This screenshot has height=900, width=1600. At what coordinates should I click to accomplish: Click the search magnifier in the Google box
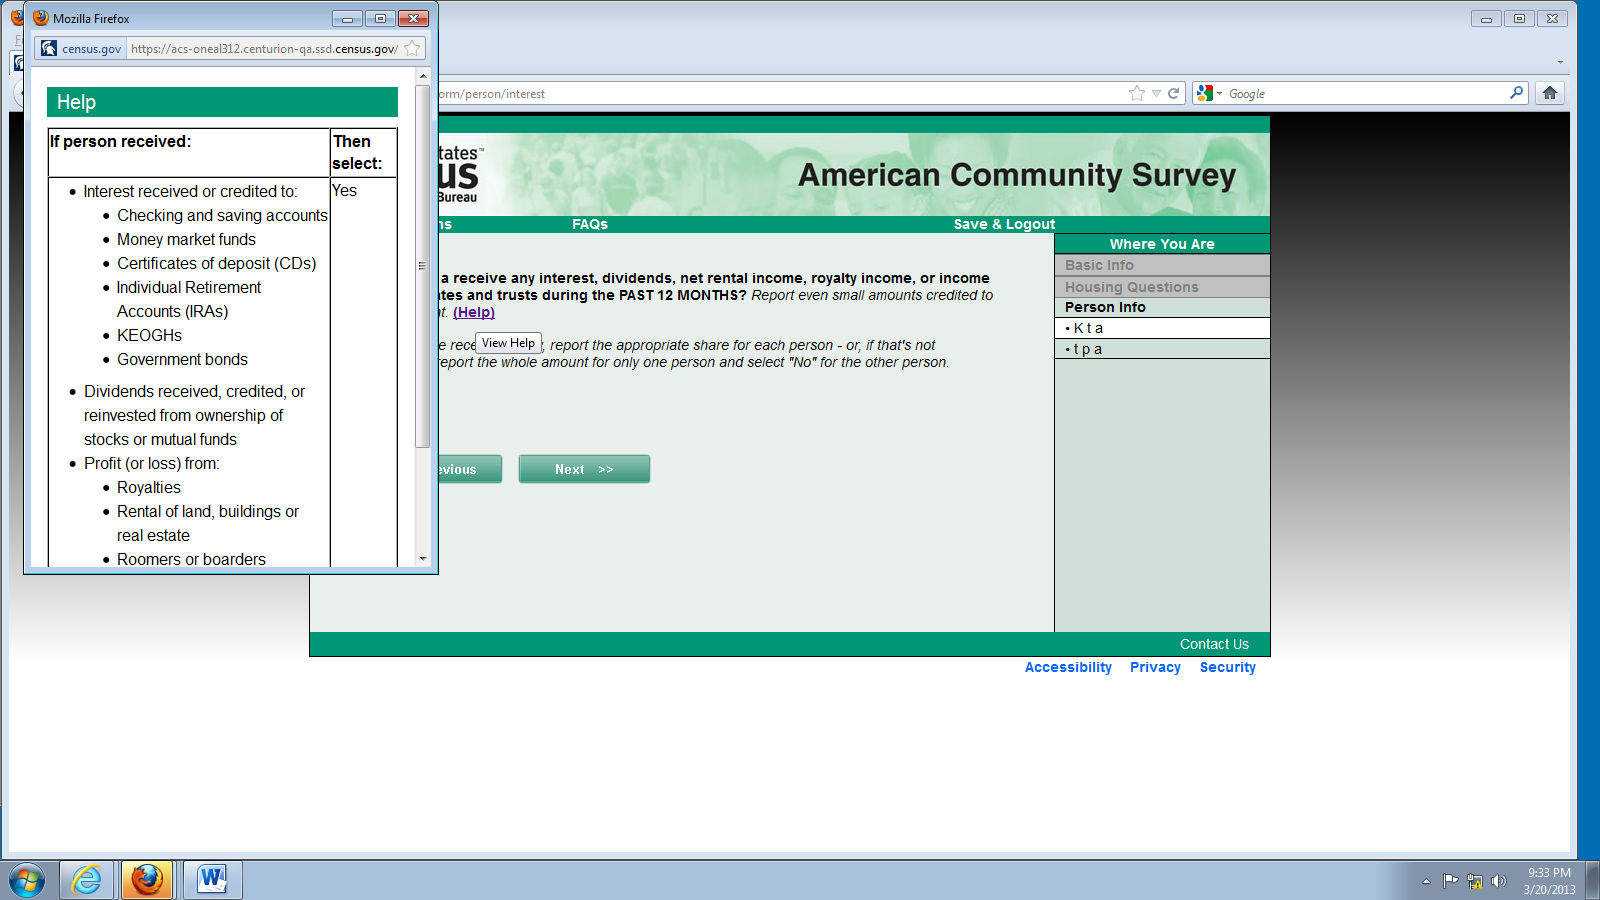click(1516, 93)
